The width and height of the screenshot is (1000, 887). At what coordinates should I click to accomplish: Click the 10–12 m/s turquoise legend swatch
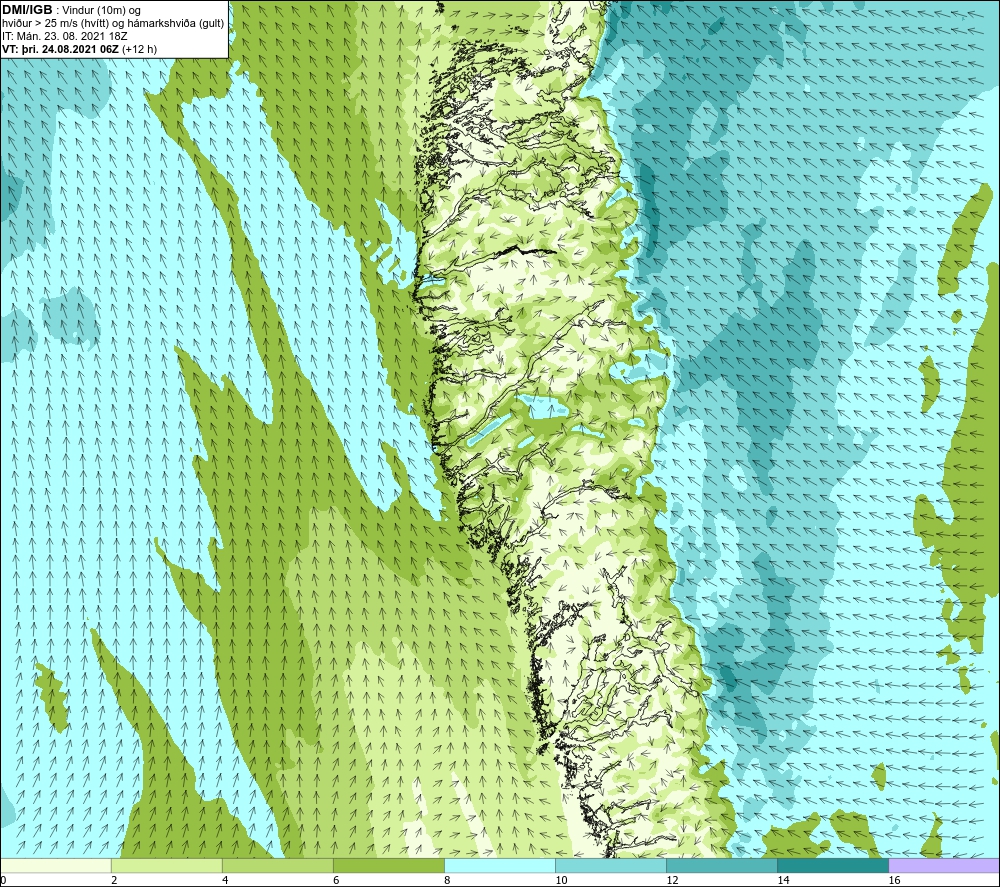[x=610, y=866]
